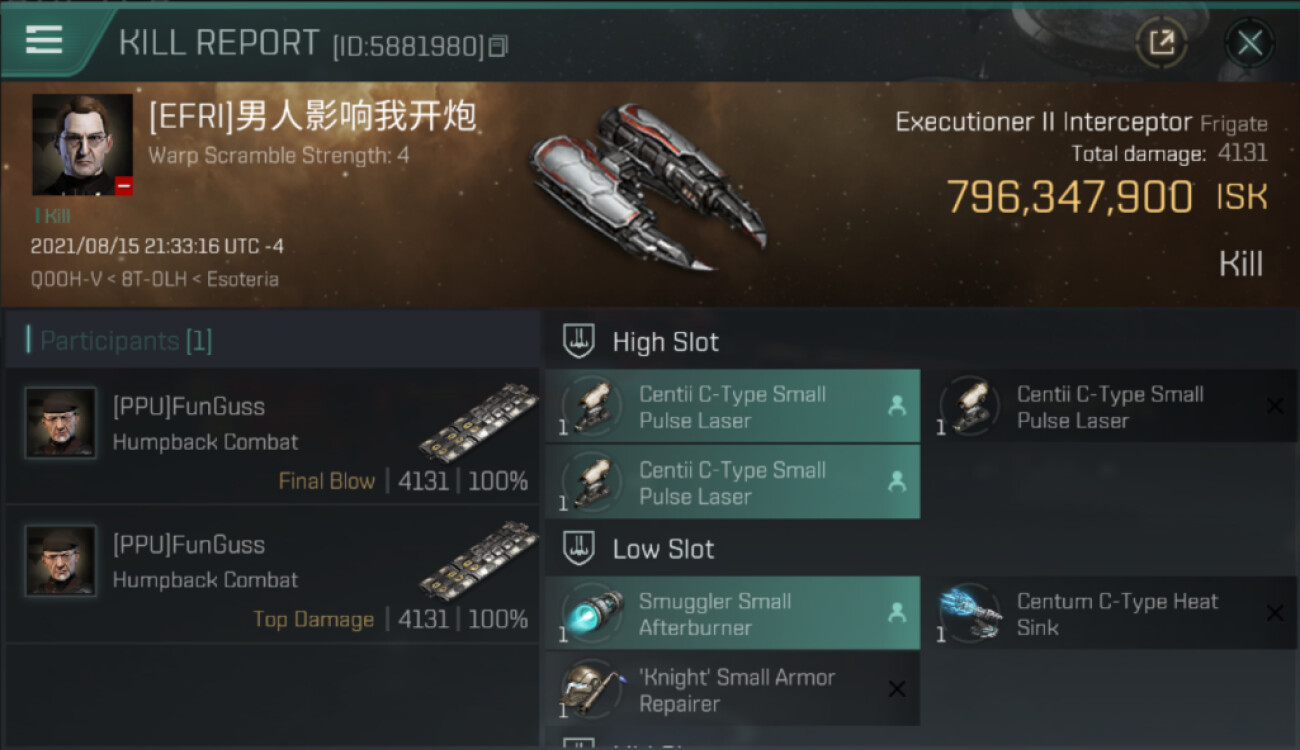The width and height of the screenshot is (1300, 750).
Task: Toggle destroyed mark on right Pulse Laser
Action: 1274,406
